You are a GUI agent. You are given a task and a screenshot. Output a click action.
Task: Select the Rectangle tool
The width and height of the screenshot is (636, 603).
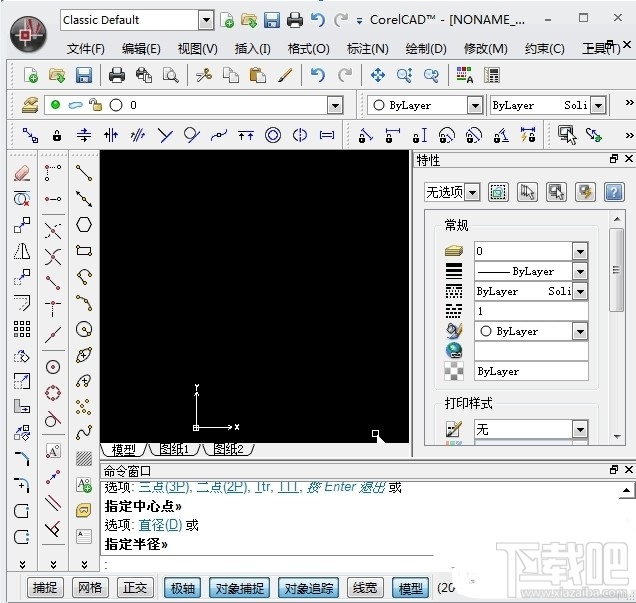[84, 251]
